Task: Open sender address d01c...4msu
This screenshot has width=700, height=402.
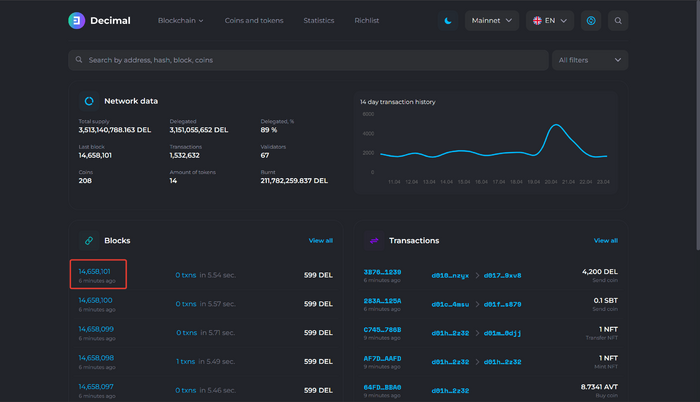Action: (x=450, y=304)
